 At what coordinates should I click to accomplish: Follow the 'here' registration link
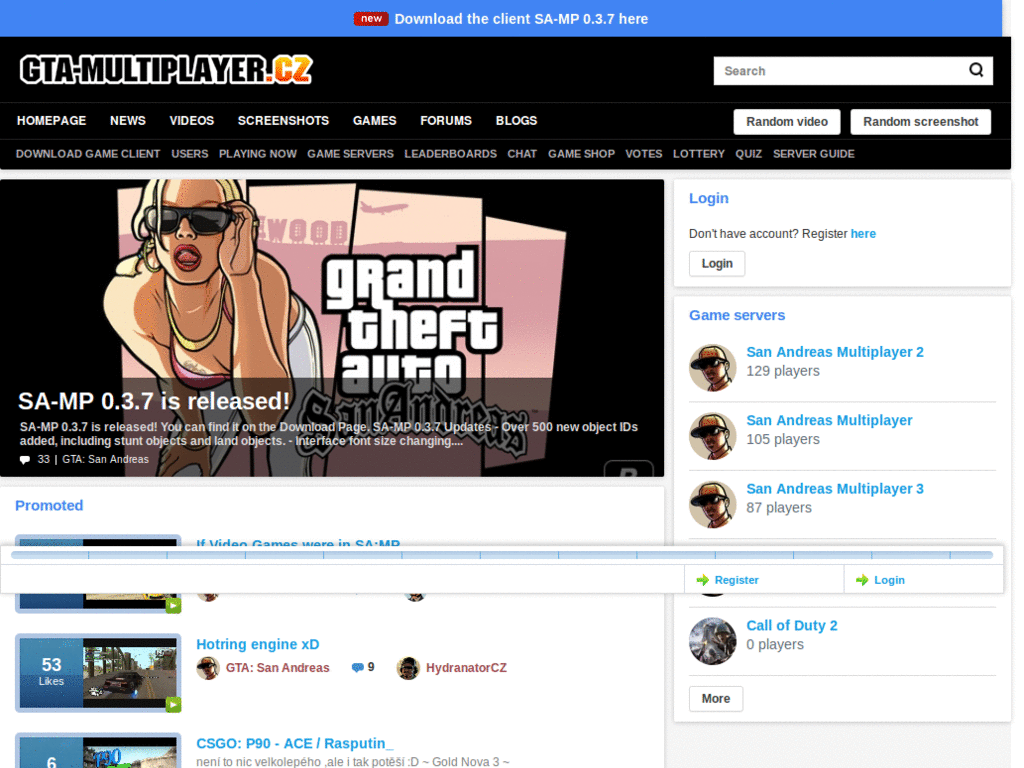[863, 234]
